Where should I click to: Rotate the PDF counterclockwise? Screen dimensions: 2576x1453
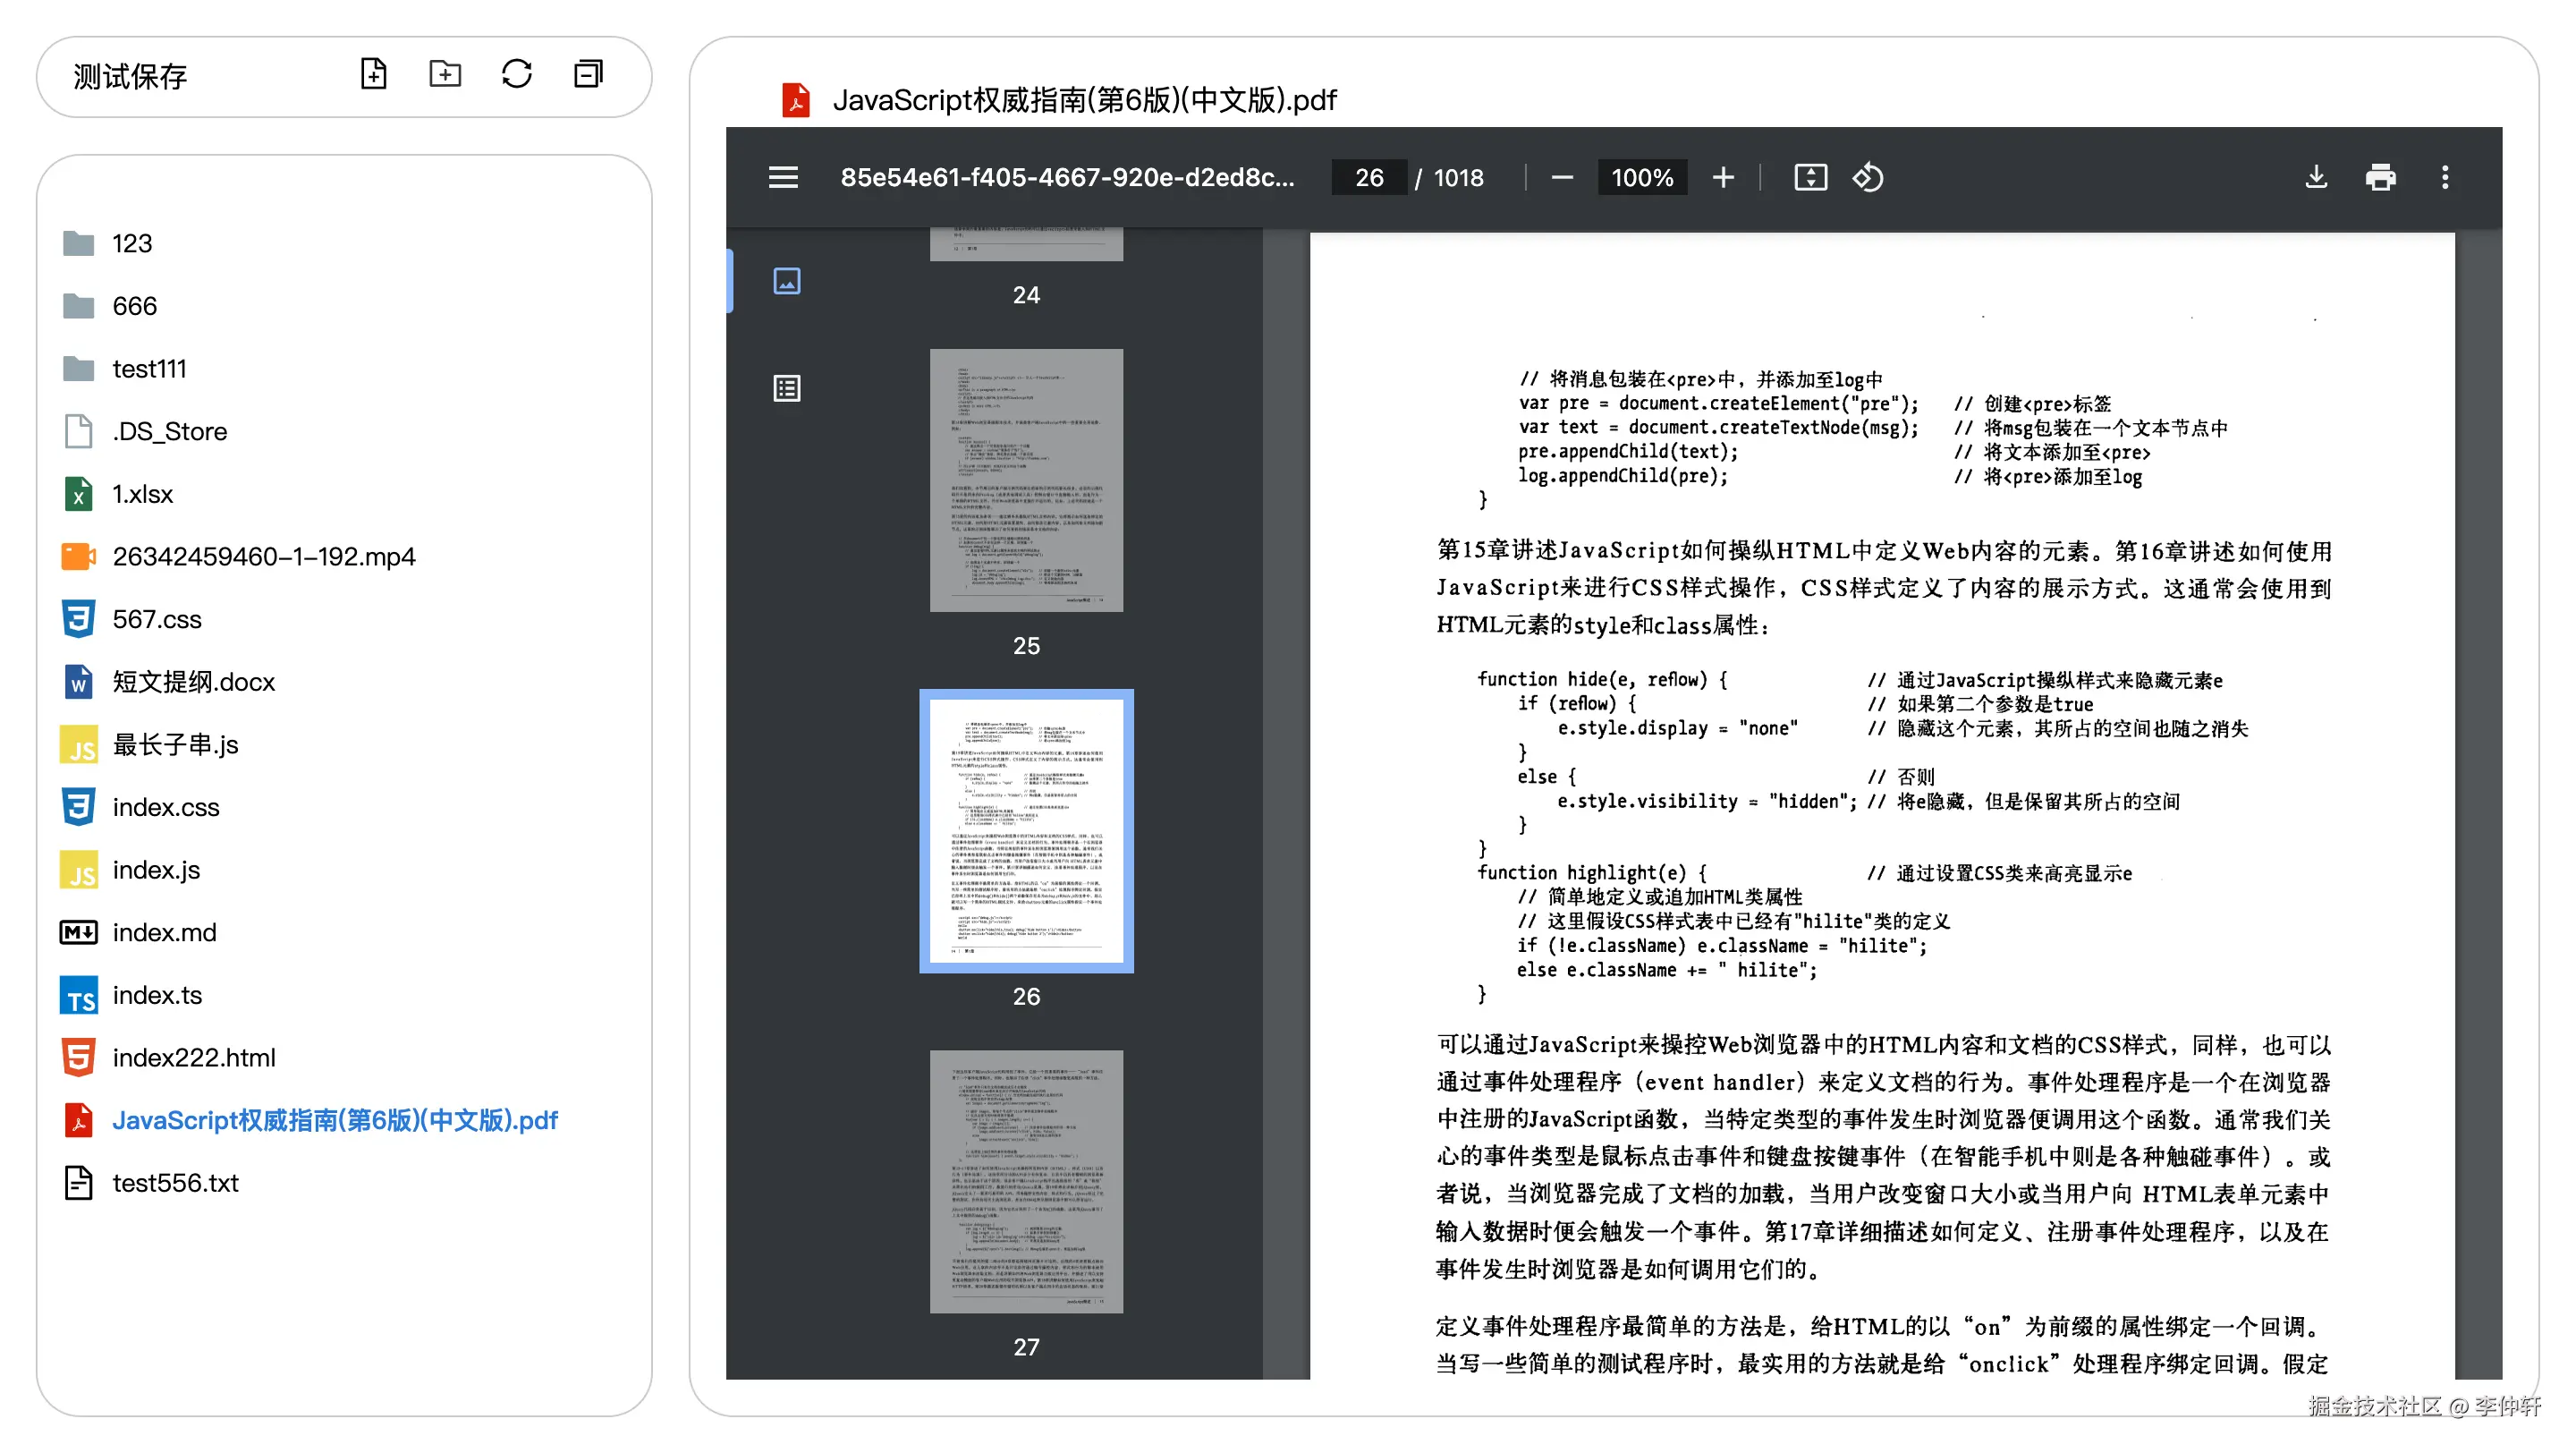tap(1868, 178)
